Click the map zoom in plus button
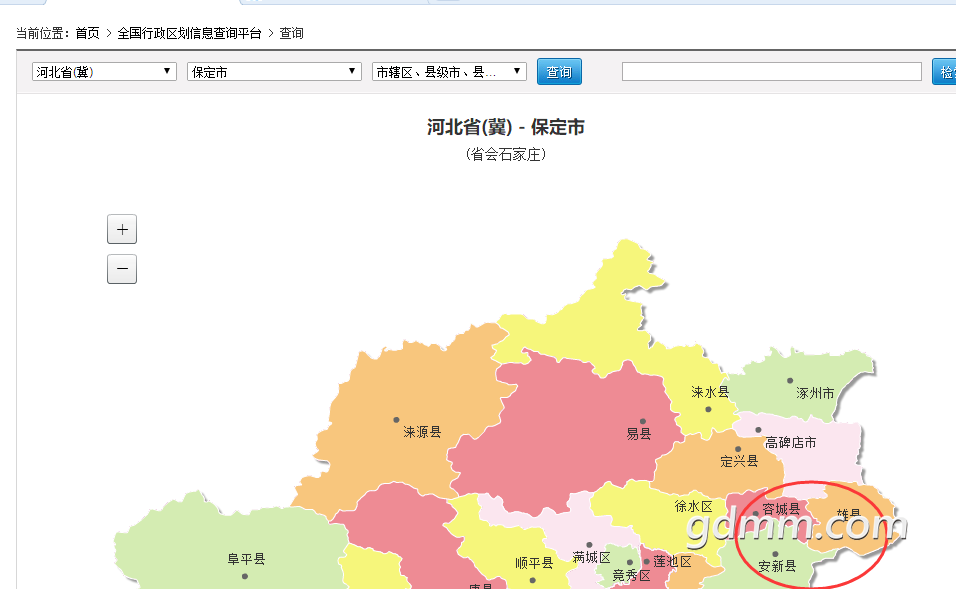 [122, 229]
